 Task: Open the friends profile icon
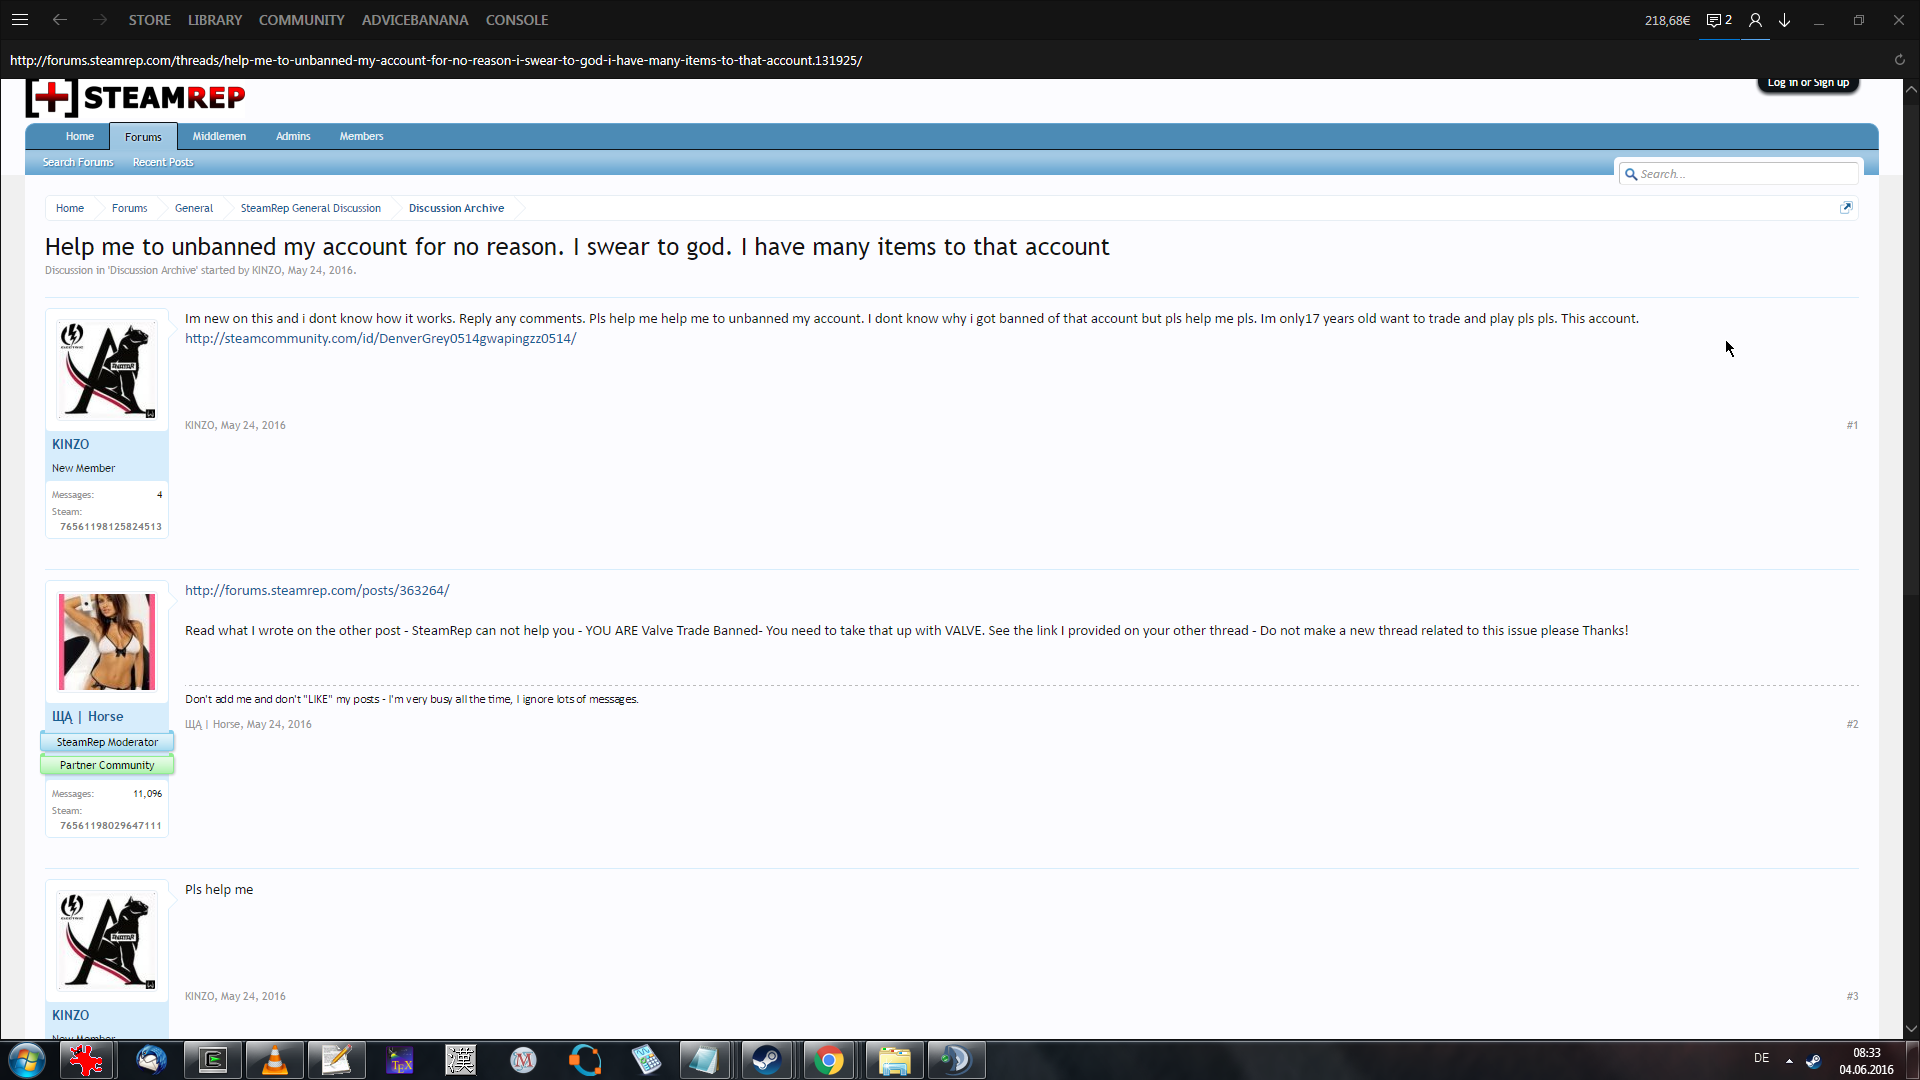[x=1755, y=20]
